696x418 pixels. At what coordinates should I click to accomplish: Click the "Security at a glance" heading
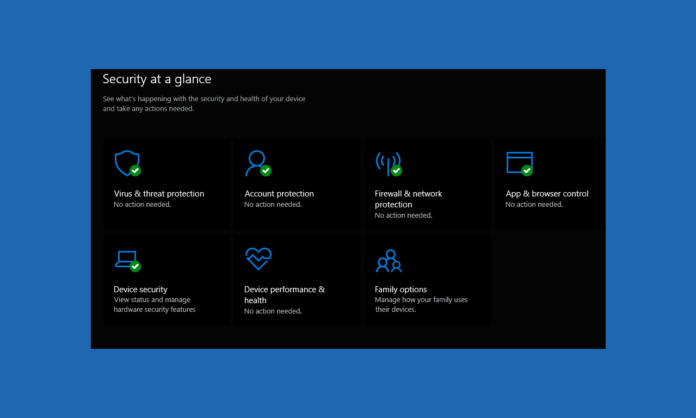(x=157, y=79)
